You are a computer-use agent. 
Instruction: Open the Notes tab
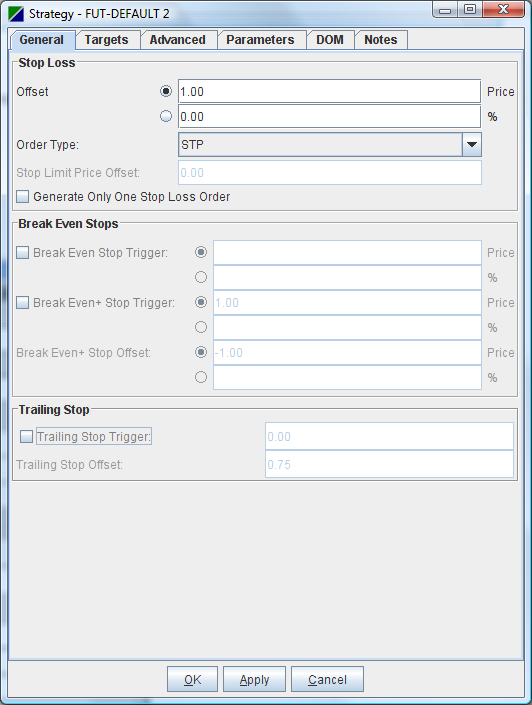pyautogui.click(x=381, y=40)
